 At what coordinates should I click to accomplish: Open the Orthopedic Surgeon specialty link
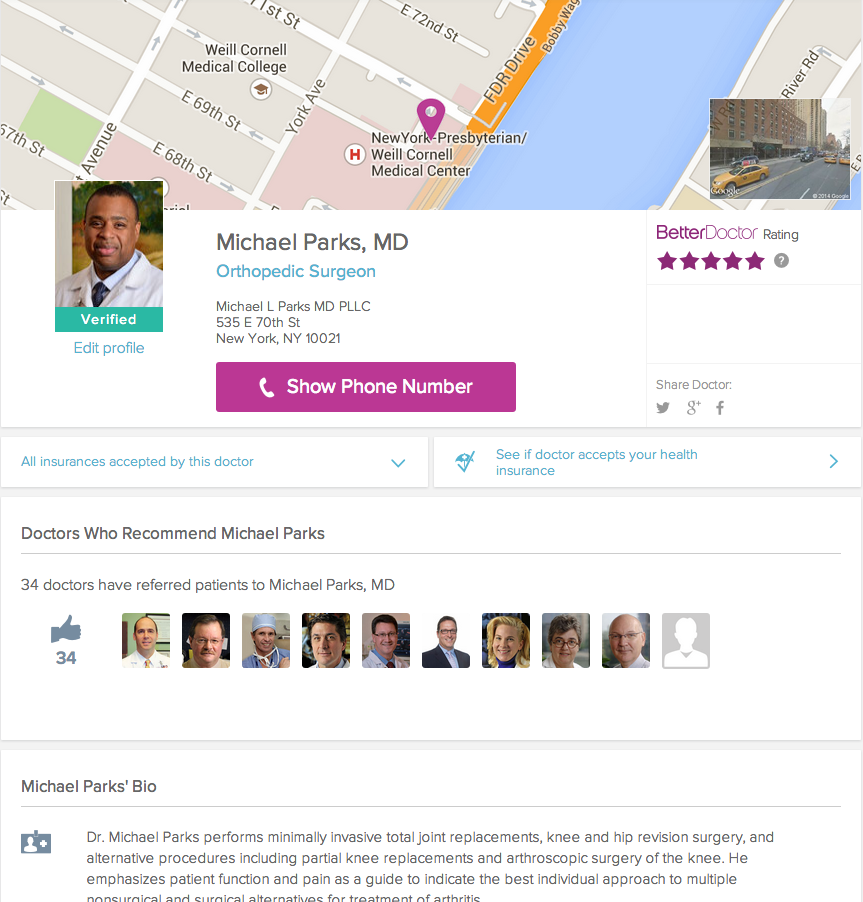click(296, 271)
